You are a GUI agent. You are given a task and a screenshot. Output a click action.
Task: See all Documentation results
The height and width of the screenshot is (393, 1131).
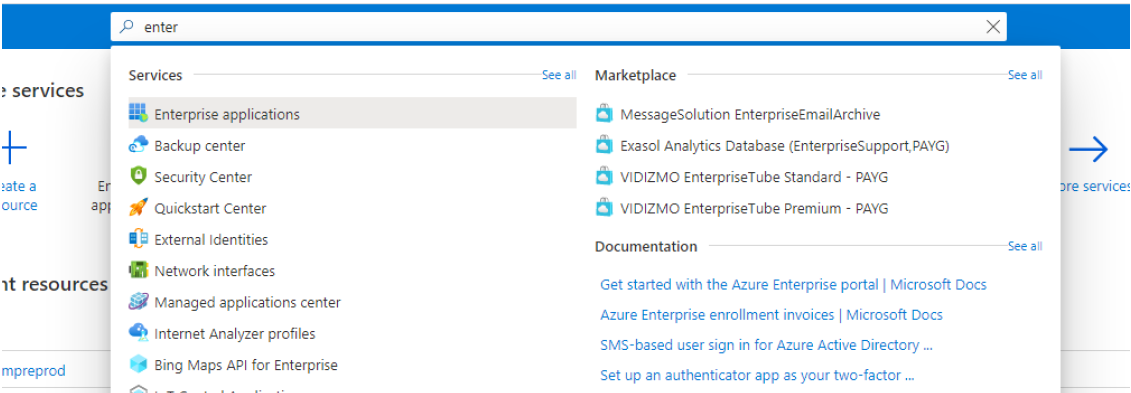tap(1025, 247)
